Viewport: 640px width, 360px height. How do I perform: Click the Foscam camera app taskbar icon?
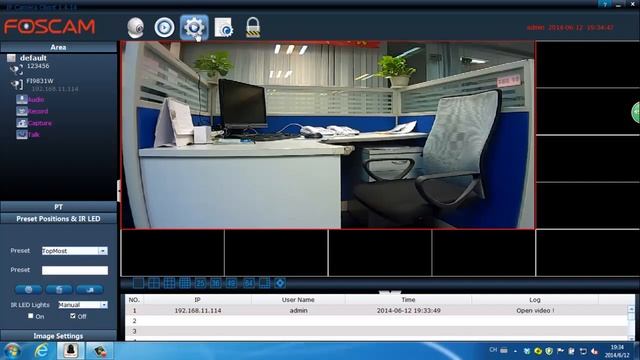click(x=70, y=351)
